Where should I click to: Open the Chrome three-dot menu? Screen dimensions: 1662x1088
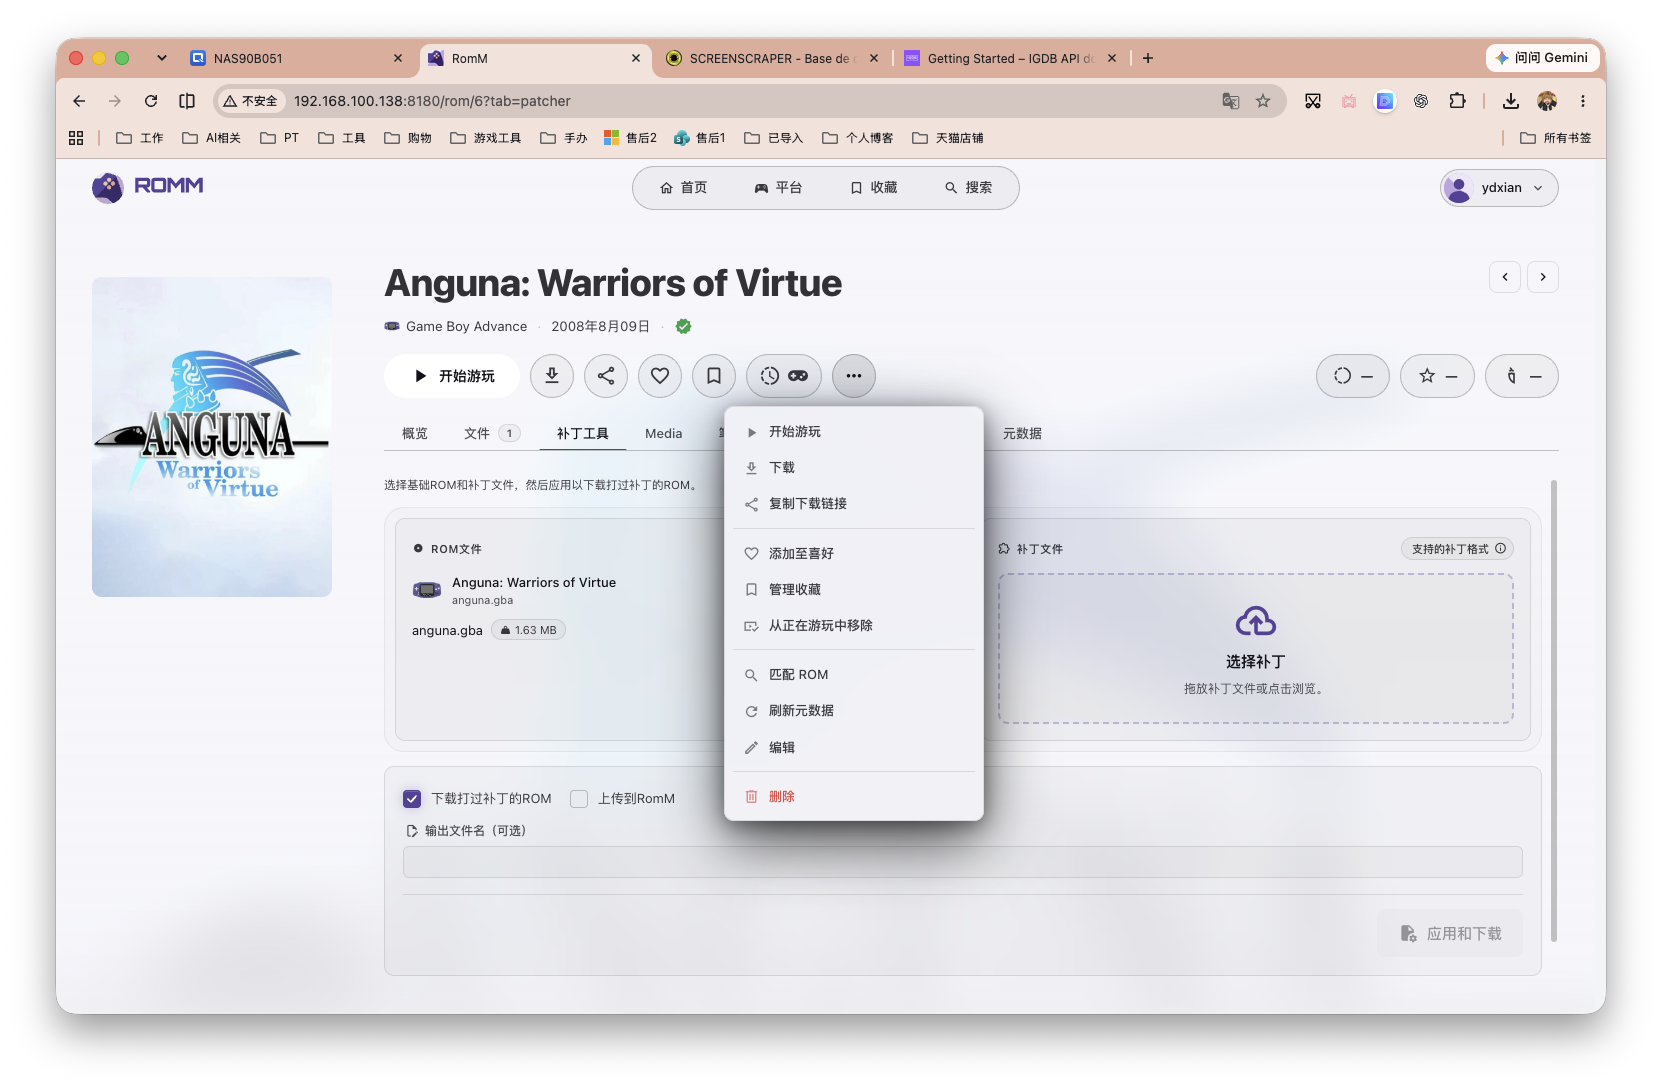[x=1583, y=101]
